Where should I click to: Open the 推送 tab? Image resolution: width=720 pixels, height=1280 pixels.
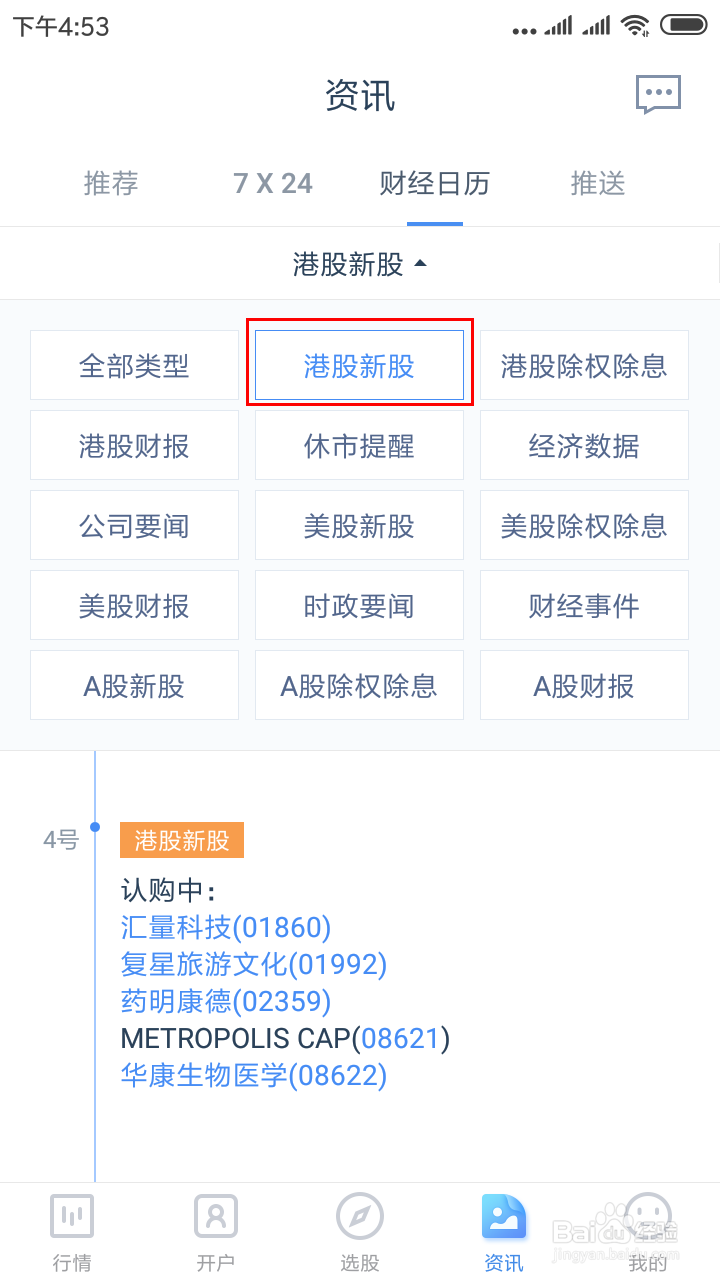(x=598, y=184)
